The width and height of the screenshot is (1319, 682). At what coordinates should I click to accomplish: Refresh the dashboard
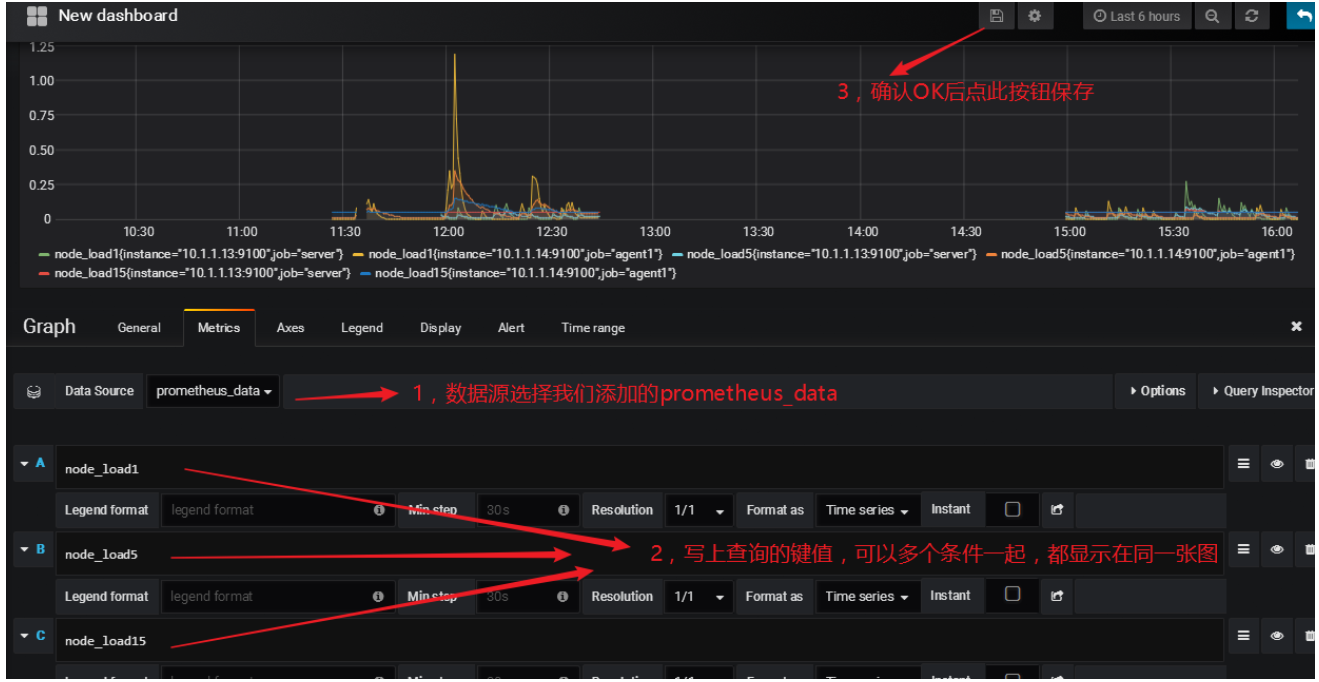[1251, 16]
